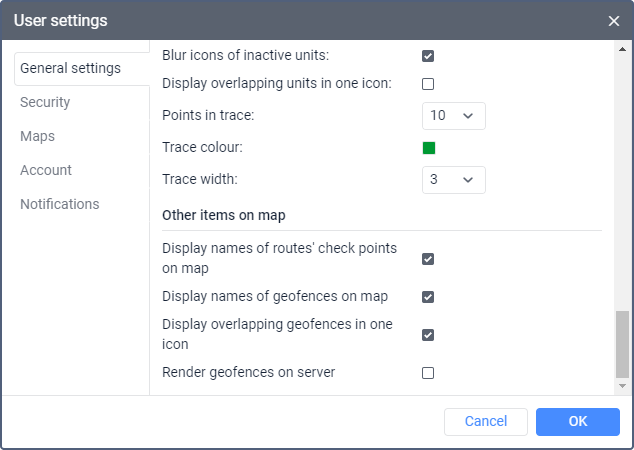Disable Display overlapping geofences in one icon
The width and height of the screenshot is (634, 450).
coord(428,335)
